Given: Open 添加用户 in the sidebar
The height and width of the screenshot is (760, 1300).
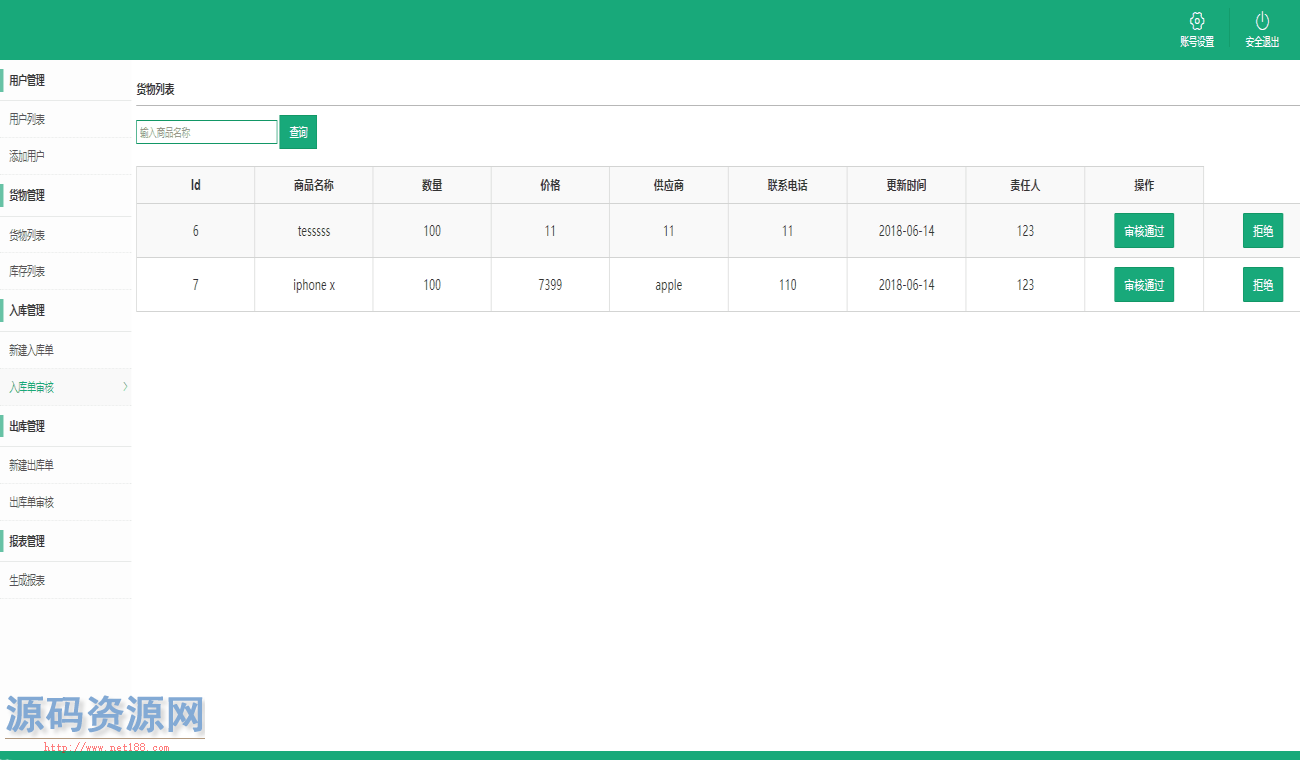Looking at the screenshot, I should (28, 157).
